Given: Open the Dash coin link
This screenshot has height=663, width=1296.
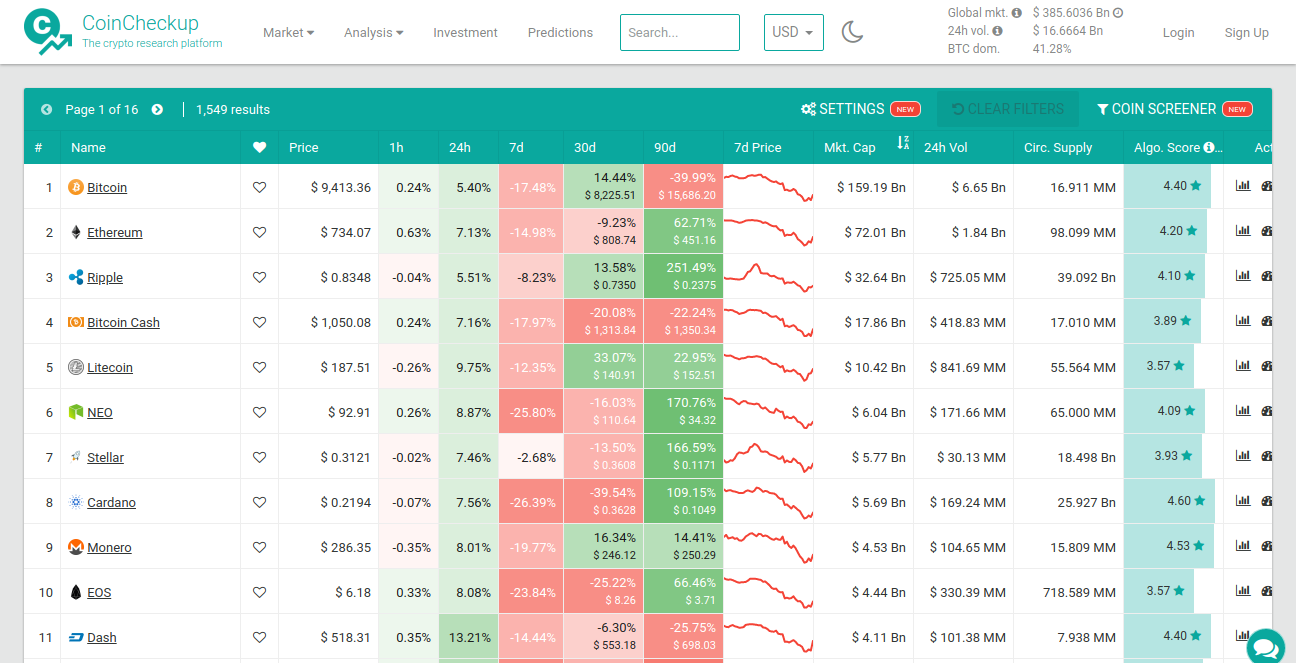Looking at the screenshot, I should 102,637.
